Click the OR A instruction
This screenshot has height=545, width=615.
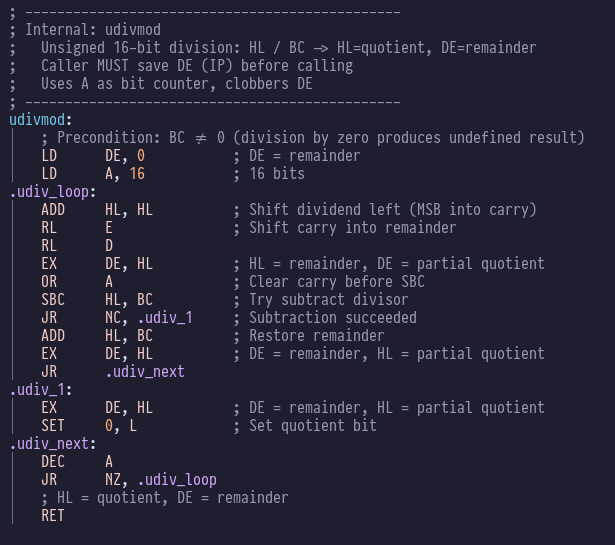pos(77,282)
